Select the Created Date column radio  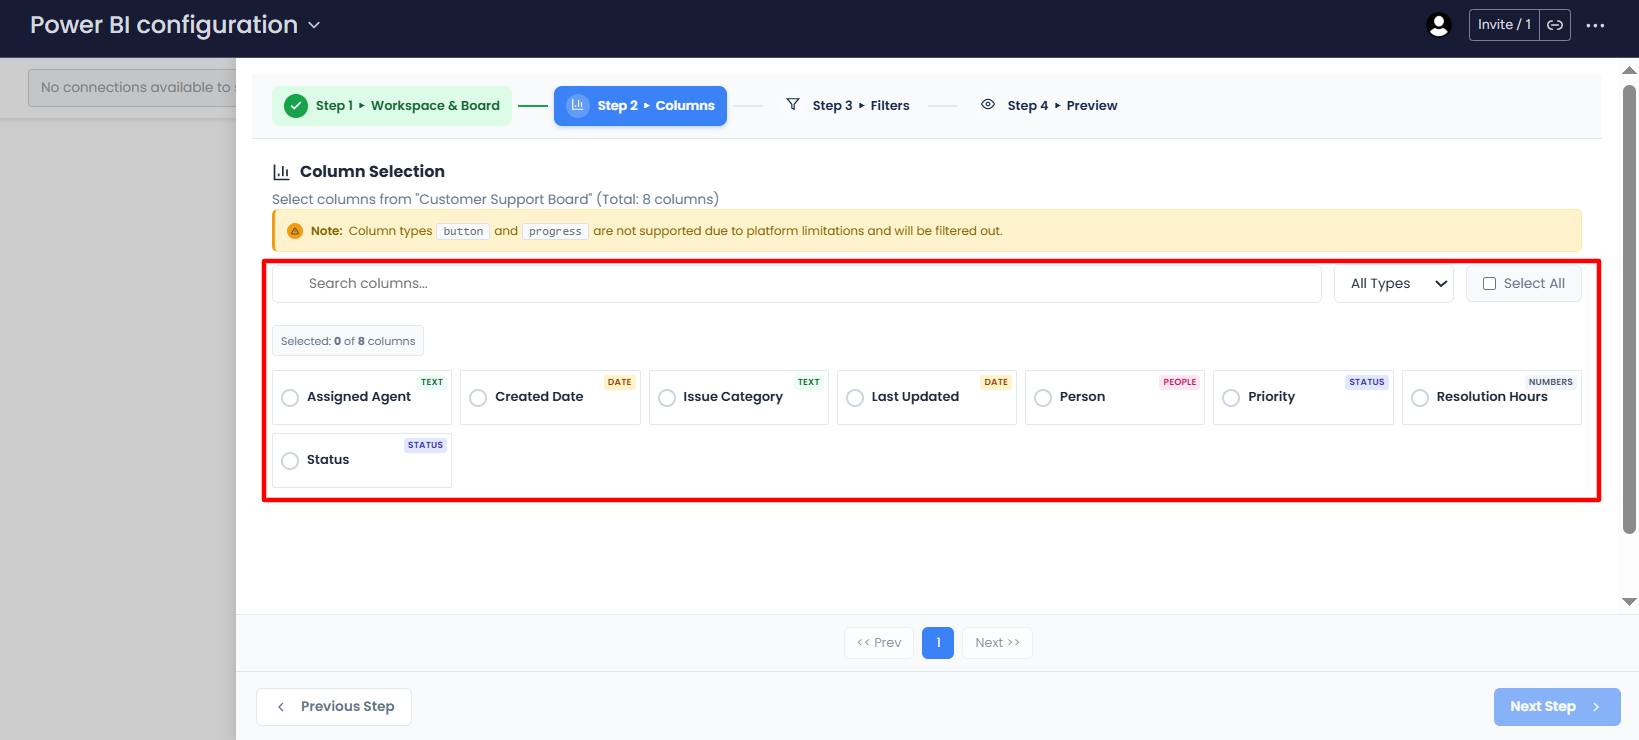pos(478,398)
